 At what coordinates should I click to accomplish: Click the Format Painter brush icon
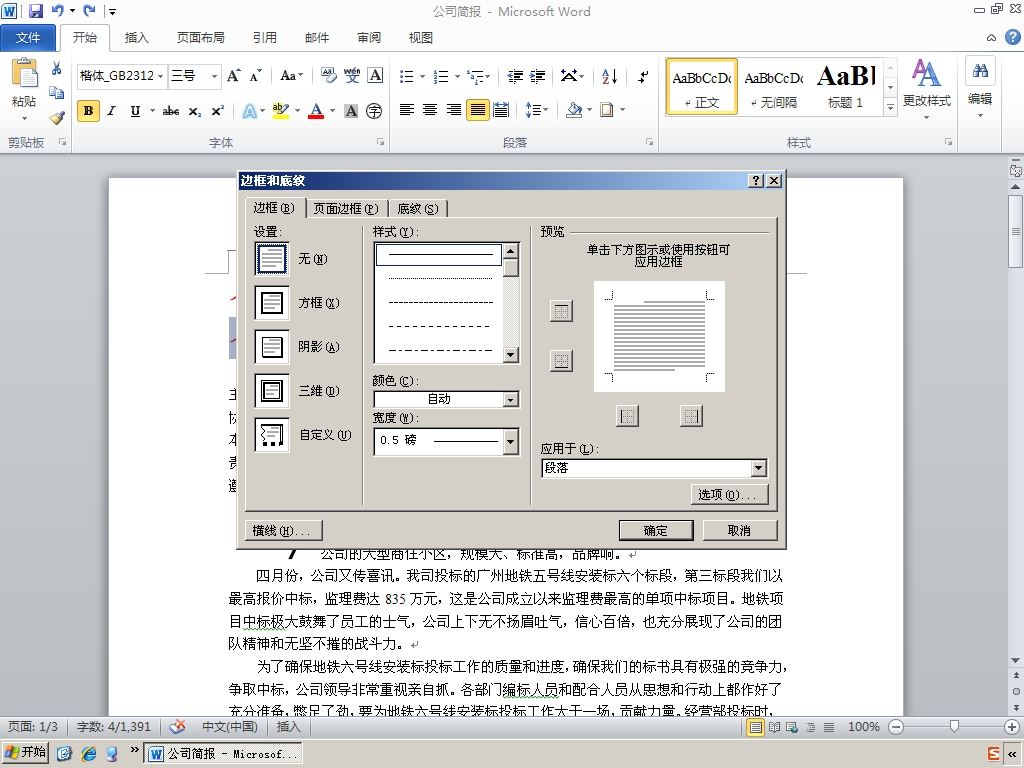[x=57, y=118]
